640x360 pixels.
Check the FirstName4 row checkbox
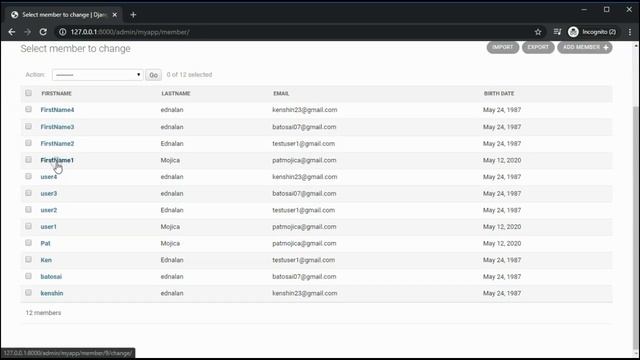tap(28, 109)
